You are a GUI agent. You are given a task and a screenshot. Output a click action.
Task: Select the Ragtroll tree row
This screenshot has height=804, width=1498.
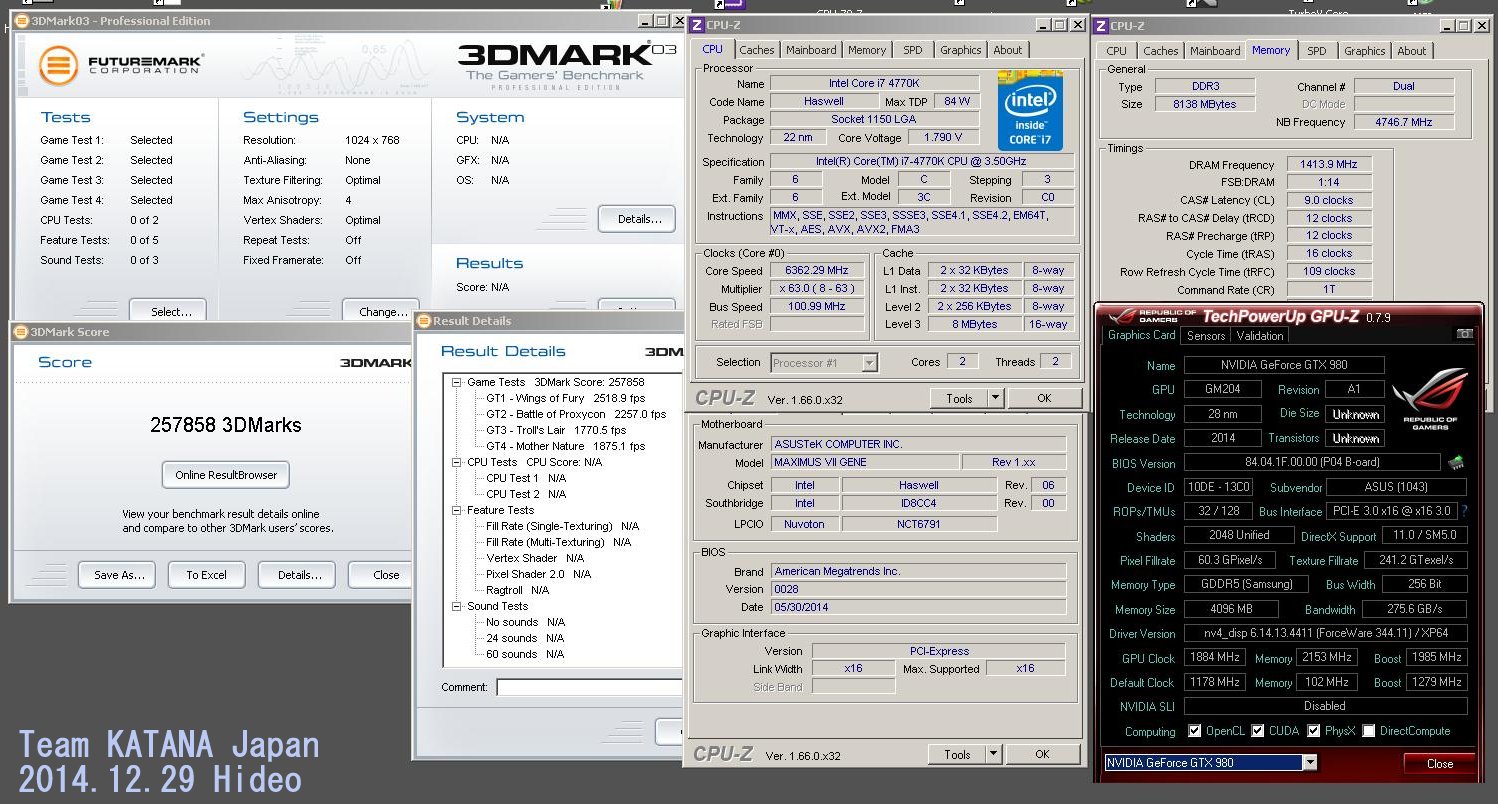pyautogui.click(x=517, y=590)
